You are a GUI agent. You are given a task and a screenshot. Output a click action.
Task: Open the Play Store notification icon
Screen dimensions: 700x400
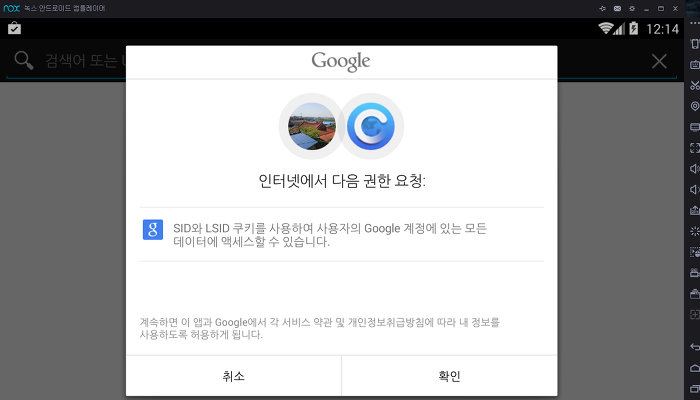pos(14,28)
